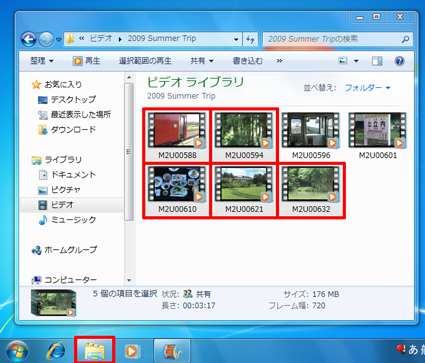
Task: Select the ビデオ breadcrumb in address bar
Action: [x=101, y=39]
